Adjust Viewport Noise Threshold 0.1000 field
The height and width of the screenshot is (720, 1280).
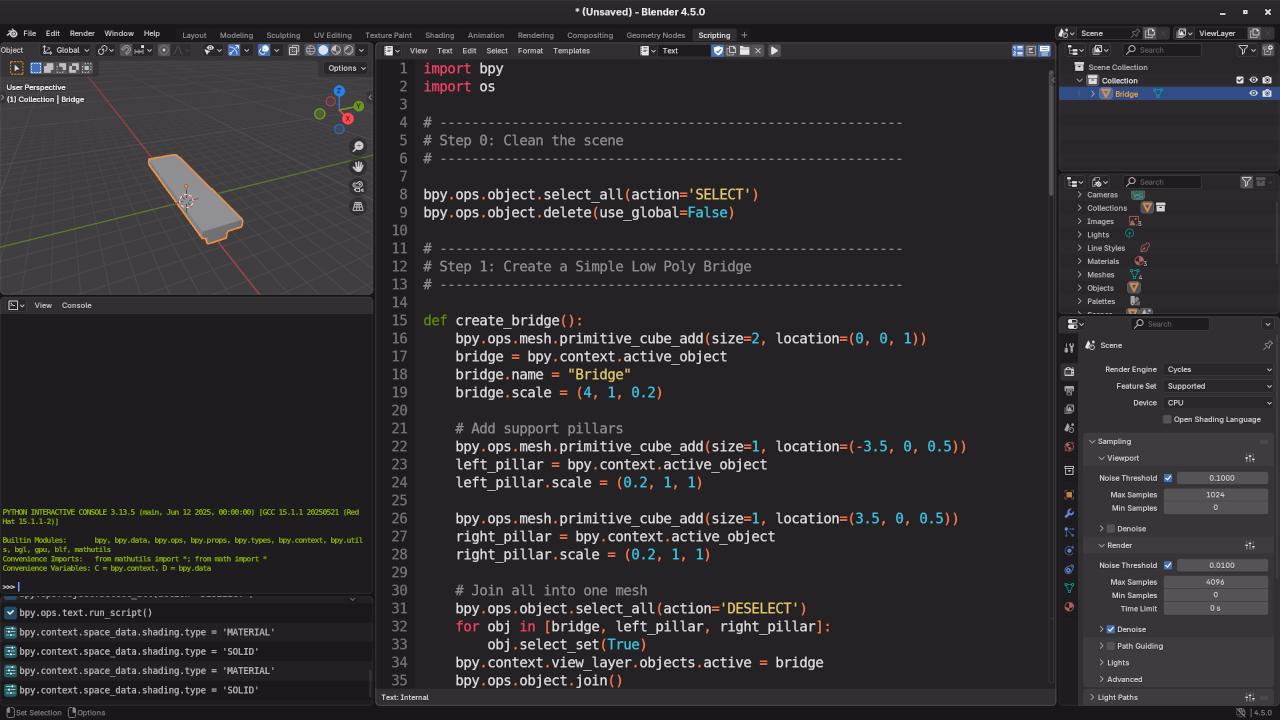1221,478
